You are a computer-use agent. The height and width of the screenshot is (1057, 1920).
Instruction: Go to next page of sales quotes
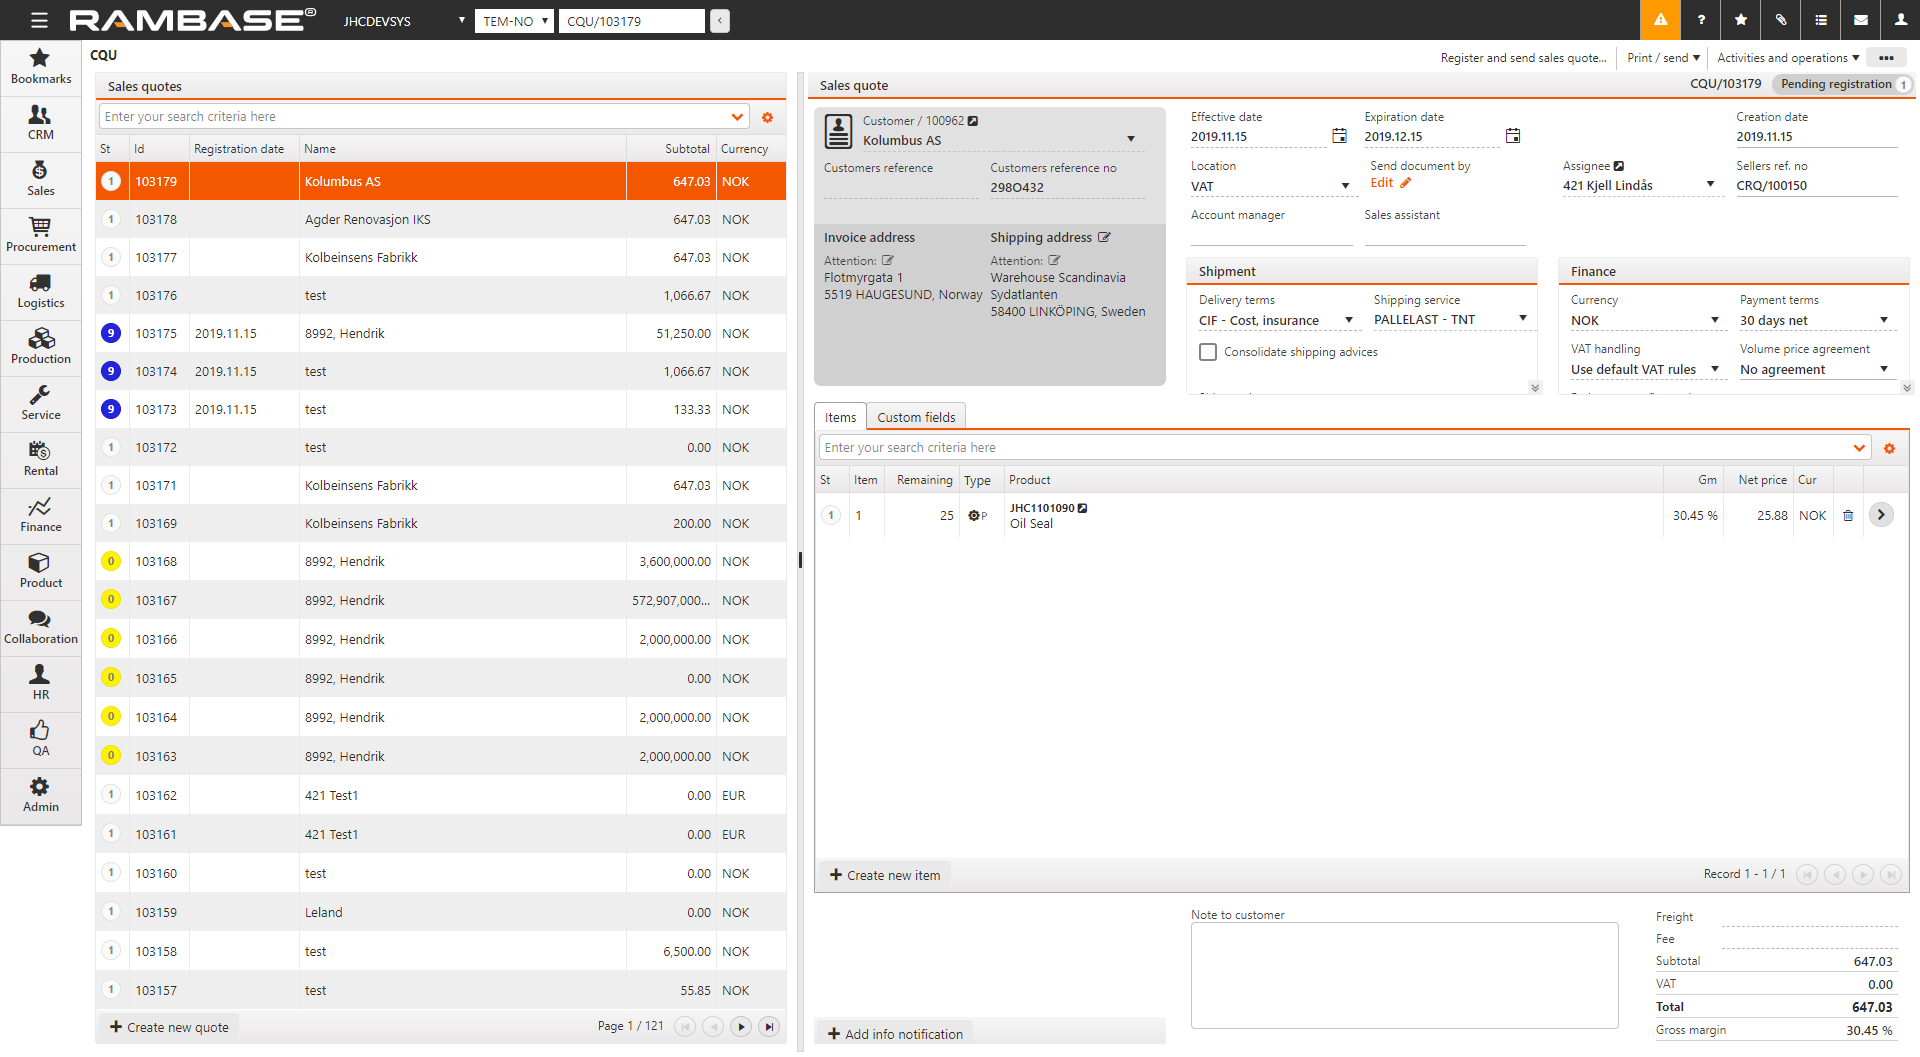coord(741,1026)
